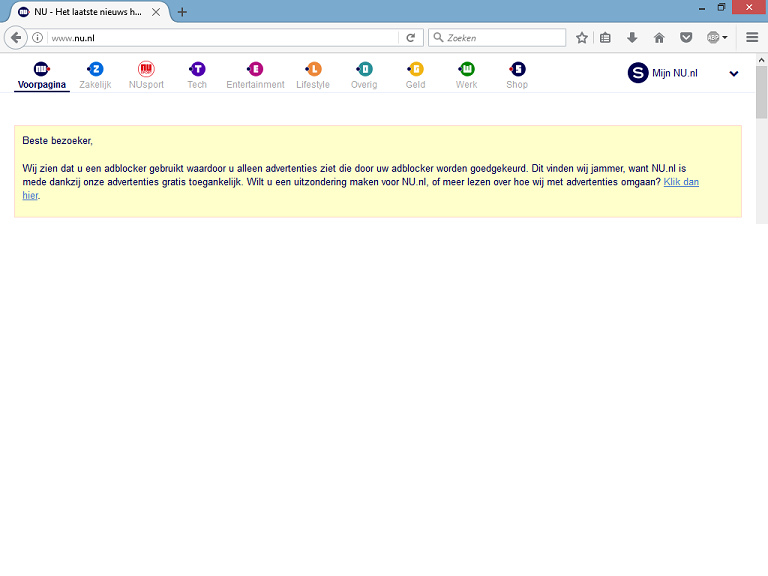Select the Lifestyle section
Viewport: 768px width, 576px height.
313,75
